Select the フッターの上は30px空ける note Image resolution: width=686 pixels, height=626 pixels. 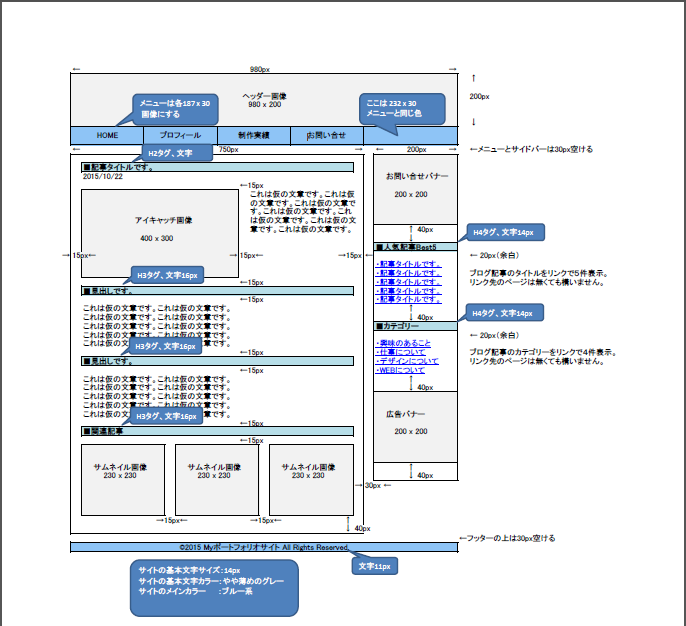[507, 538]
